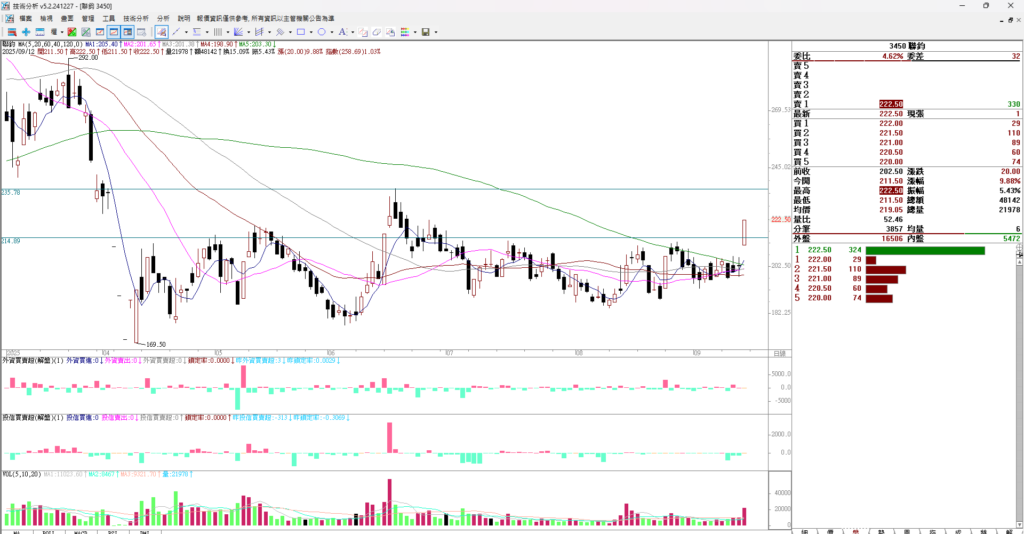Select the rectangle drawing tool

pos(300,31)
